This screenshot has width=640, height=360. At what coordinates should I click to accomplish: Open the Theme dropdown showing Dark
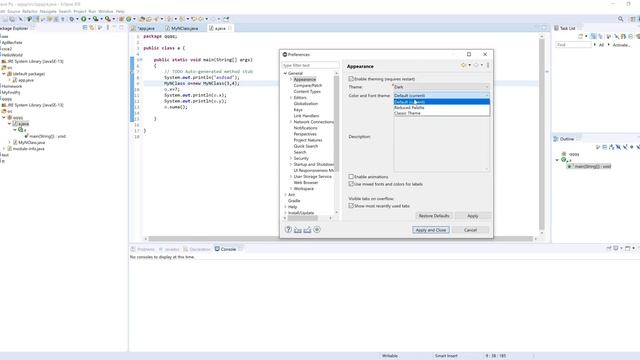pos(441,87)
